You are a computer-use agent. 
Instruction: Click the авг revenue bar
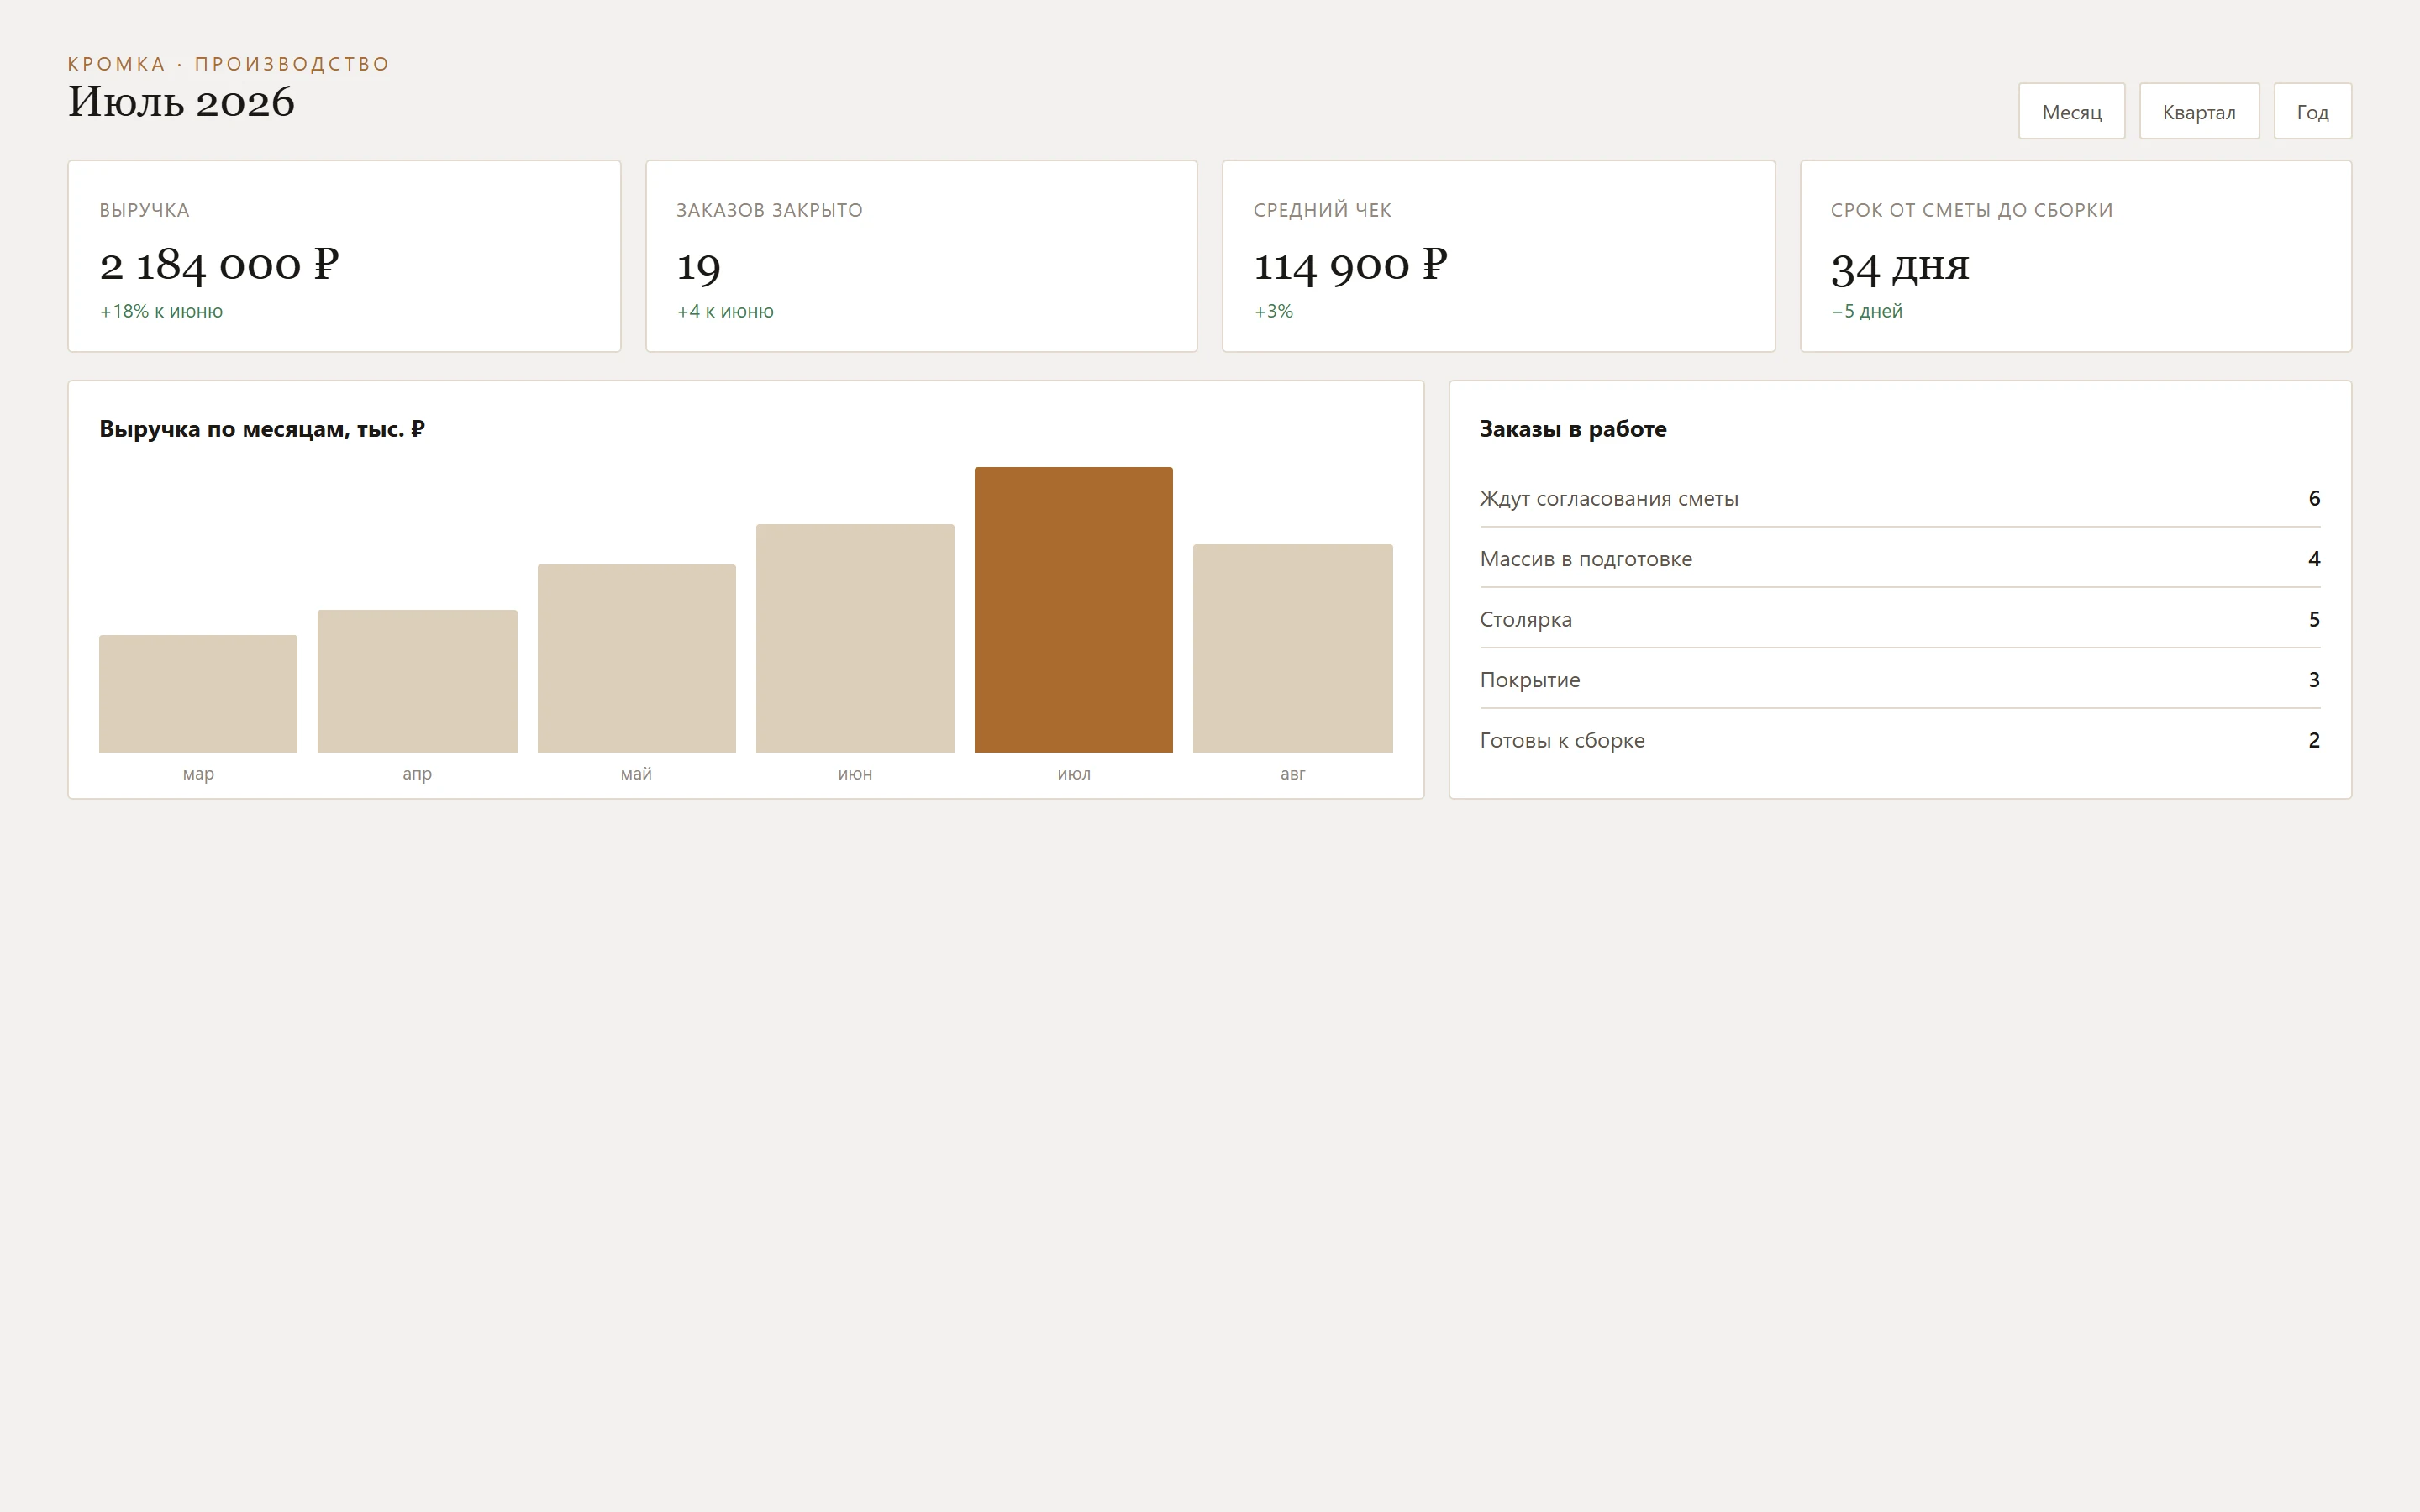(1292, 649)
